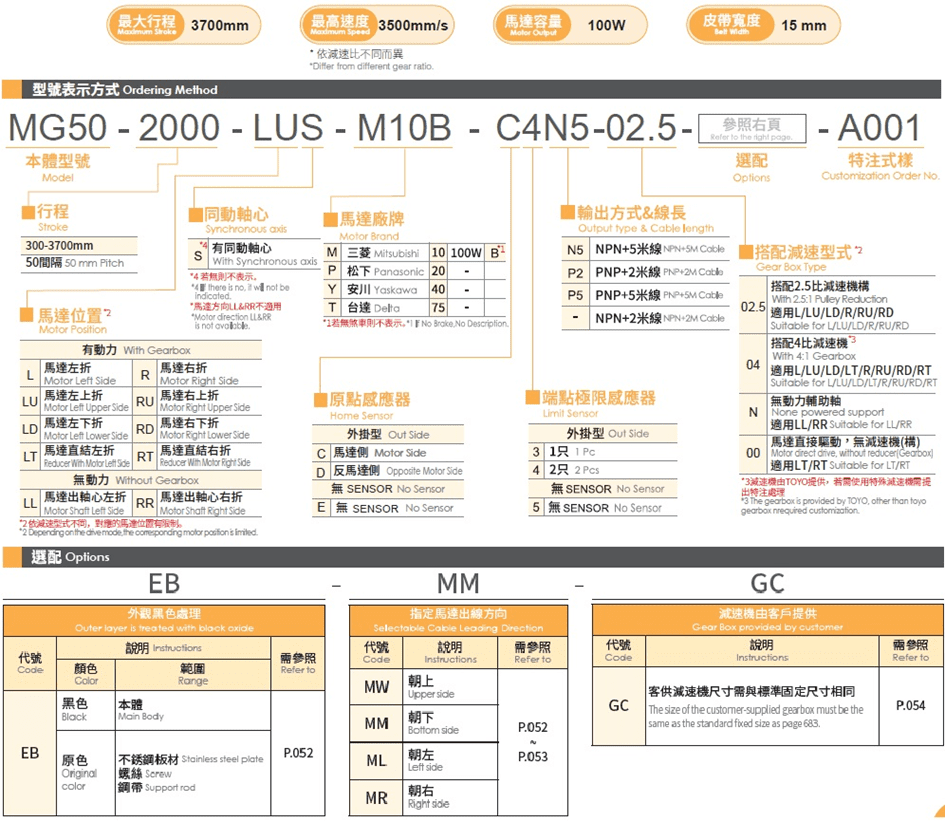945x822 pixels.
Task: Click the 最高速度 Maximum Speed badge
Action: [339, 24]
